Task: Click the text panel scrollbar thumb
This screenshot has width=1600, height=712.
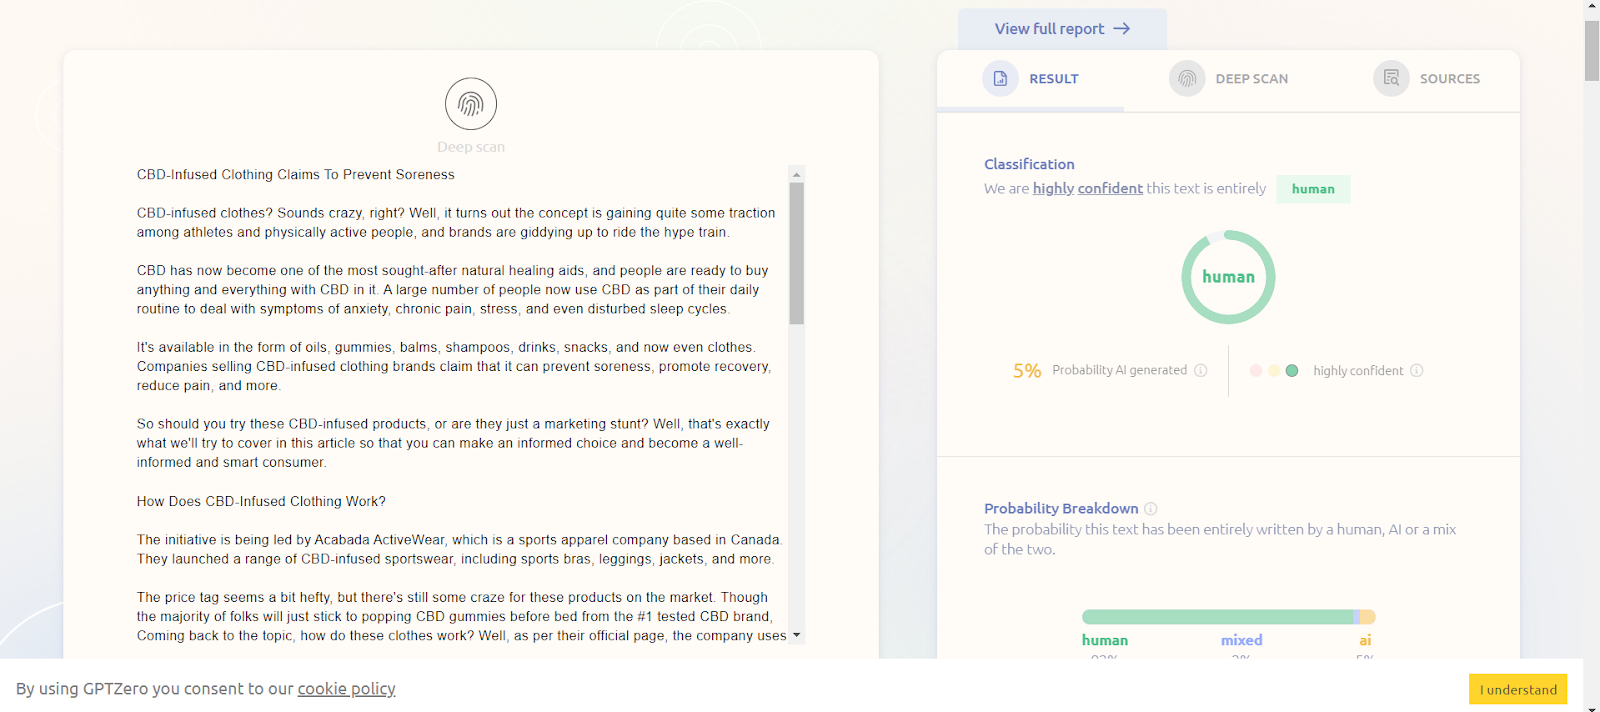Action: (797, 253)
